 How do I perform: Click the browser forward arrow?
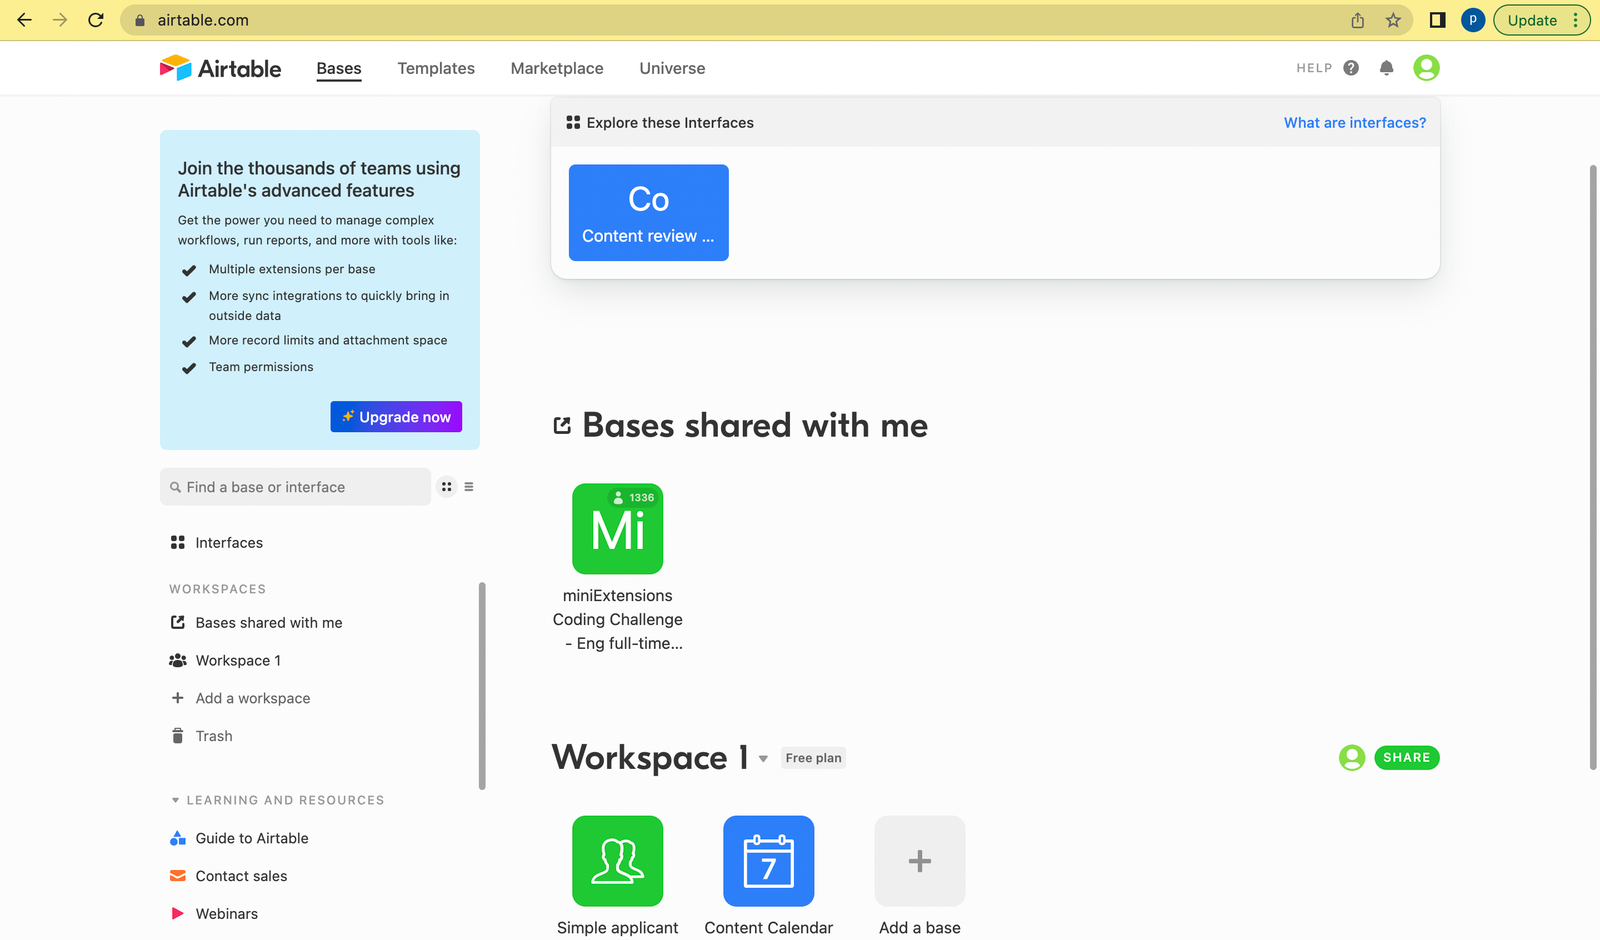point(60,20)
